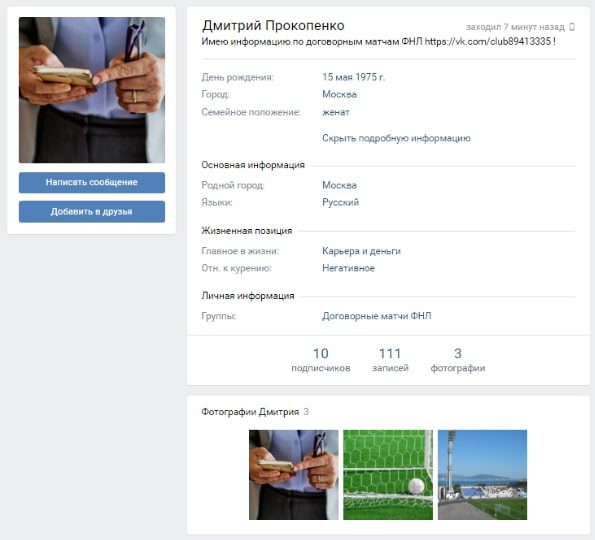The height and width of the screenshot is (540, 595).
Task: Click the Написать сообщение button
Action: point(92,182)
